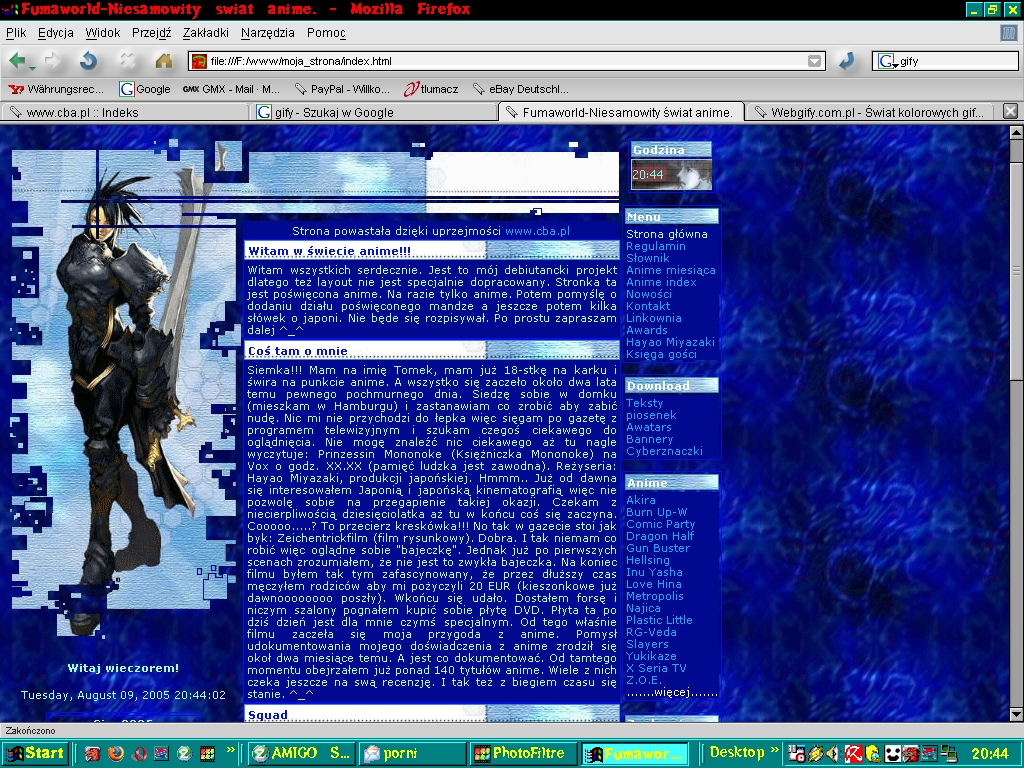Screen dimensions: 1024x768
Task: Click the Reload page icon
Action: click(89, 61)
